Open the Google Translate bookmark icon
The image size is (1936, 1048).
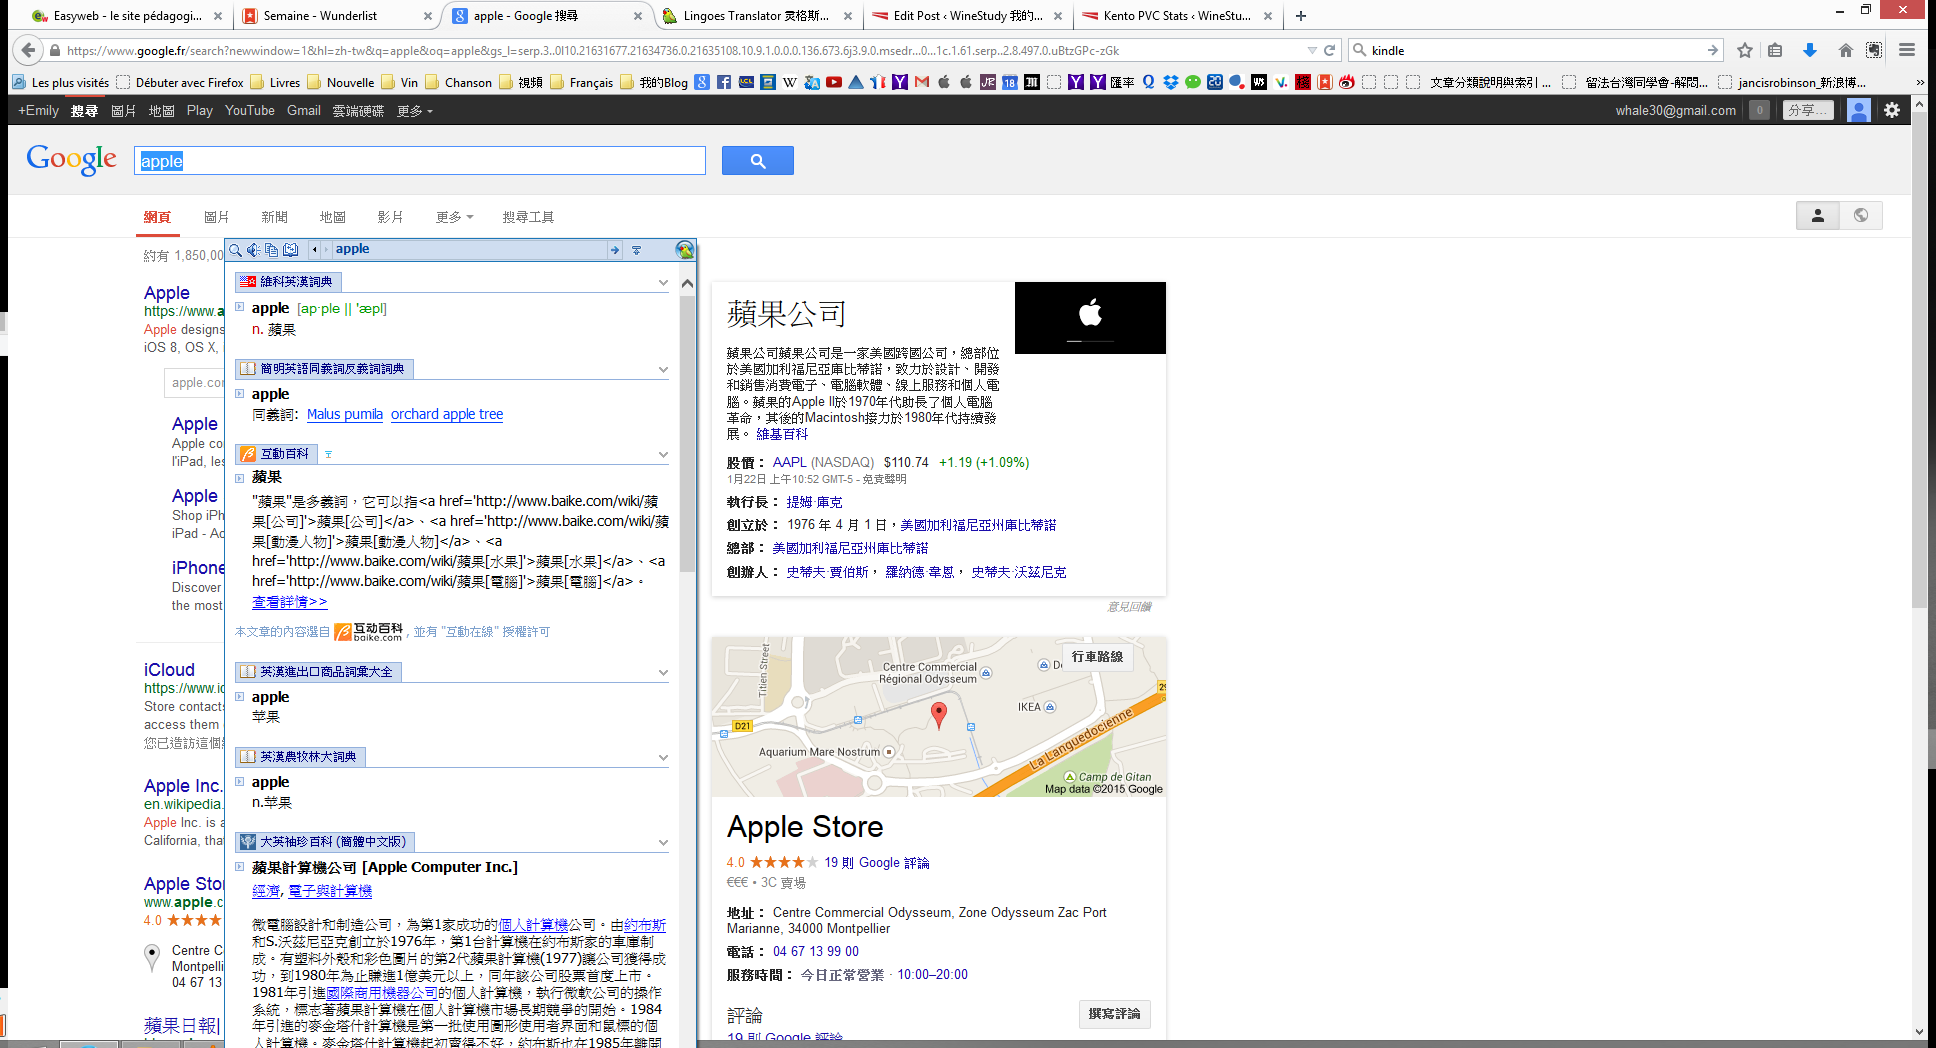click(812, 82)
